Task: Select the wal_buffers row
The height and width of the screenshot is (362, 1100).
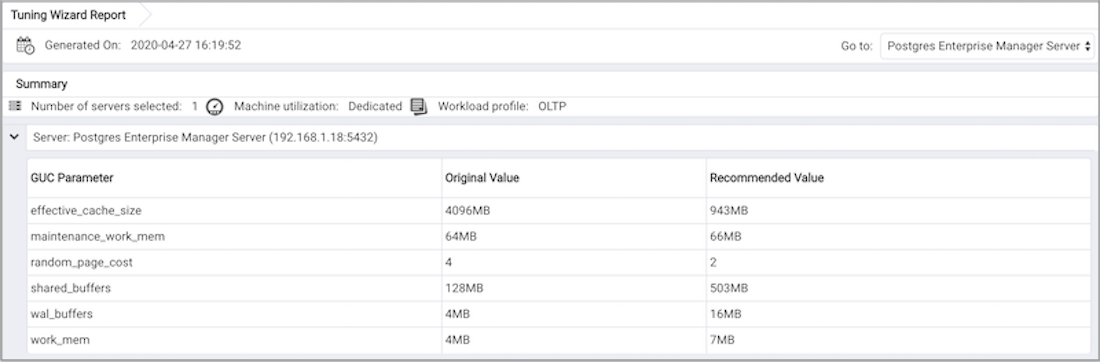Action: tap(559, 314)
